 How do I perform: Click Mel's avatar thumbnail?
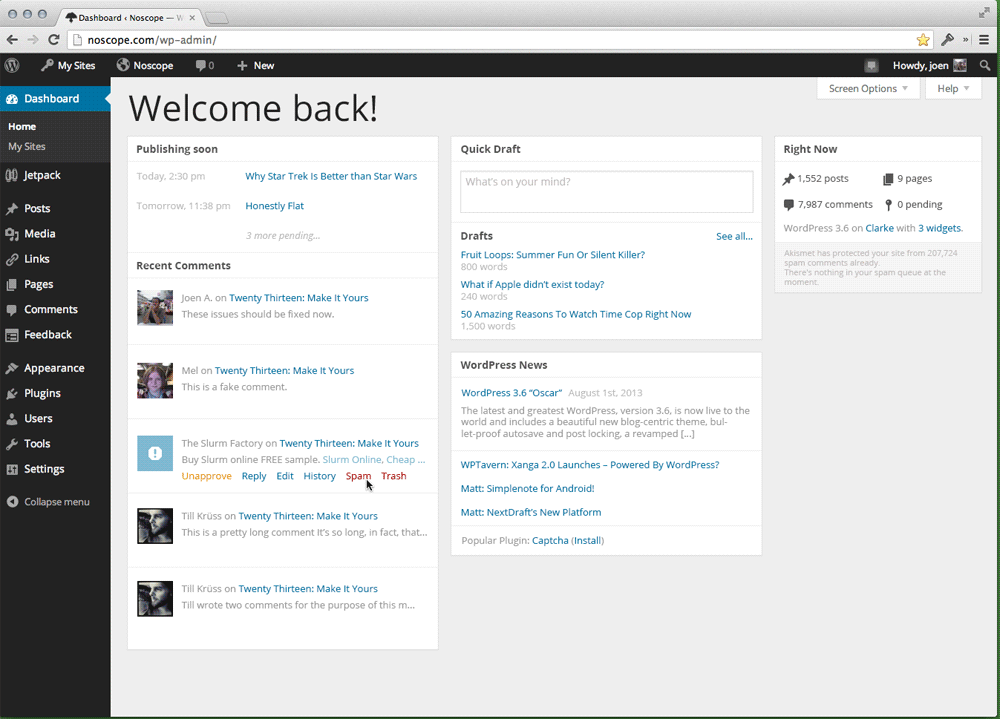155,380
